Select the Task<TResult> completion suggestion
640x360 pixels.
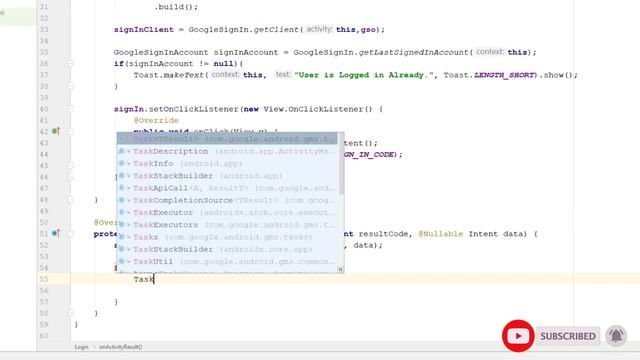tap(227, 139)
